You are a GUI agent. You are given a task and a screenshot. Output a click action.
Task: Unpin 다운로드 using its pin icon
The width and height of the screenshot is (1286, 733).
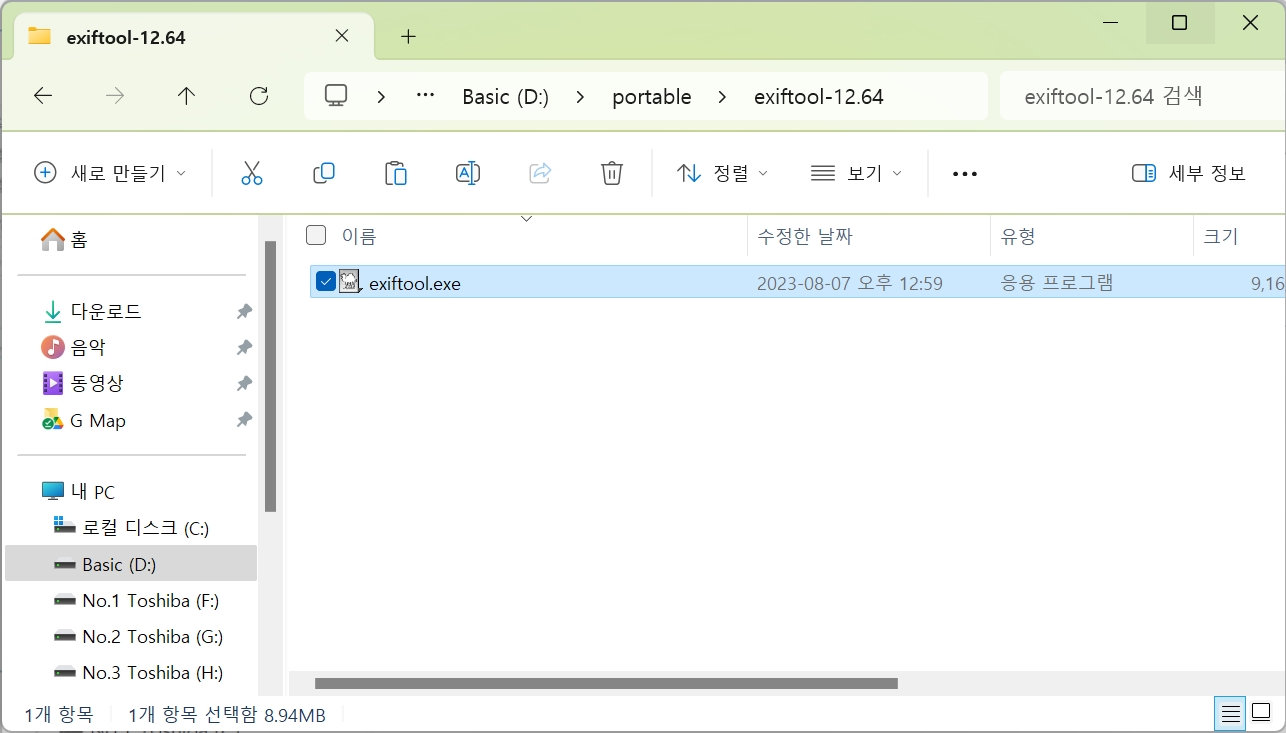244,312
